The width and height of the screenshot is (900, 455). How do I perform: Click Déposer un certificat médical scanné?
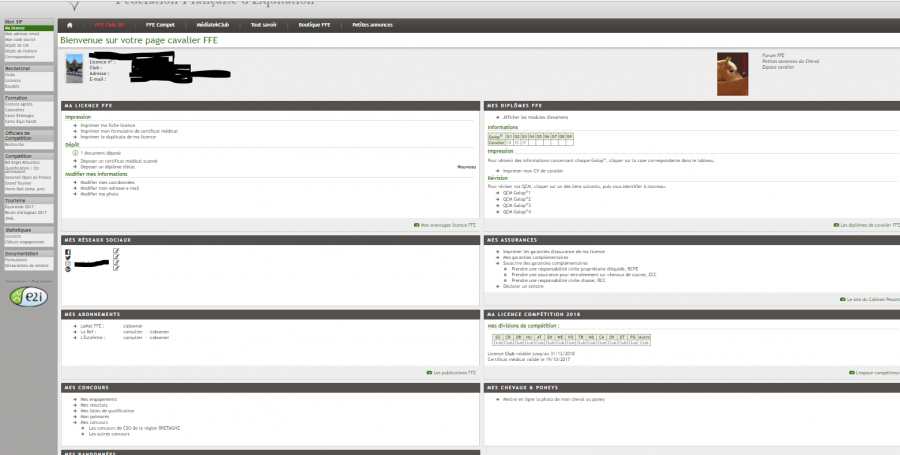pos(119,161)
